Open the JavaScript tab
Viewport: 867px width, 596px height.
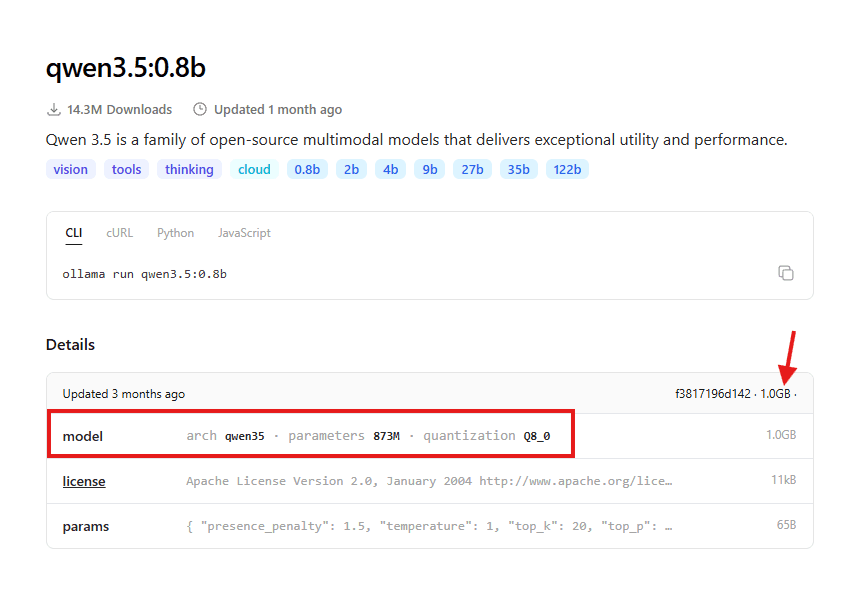point(244,233)
